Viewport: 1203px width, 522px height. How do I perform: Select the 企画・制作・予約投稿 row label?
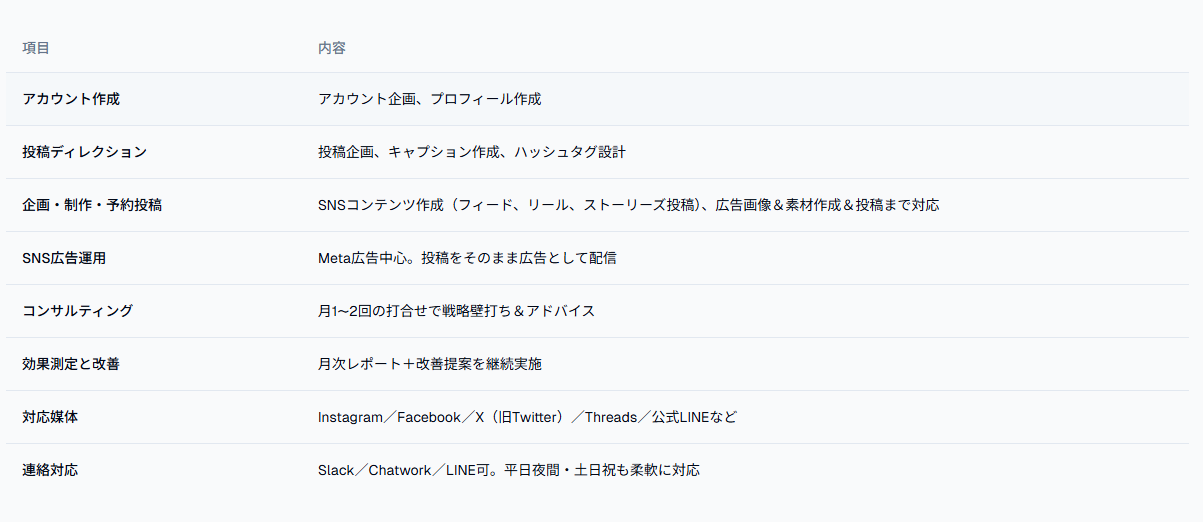[x=92, y=205]
